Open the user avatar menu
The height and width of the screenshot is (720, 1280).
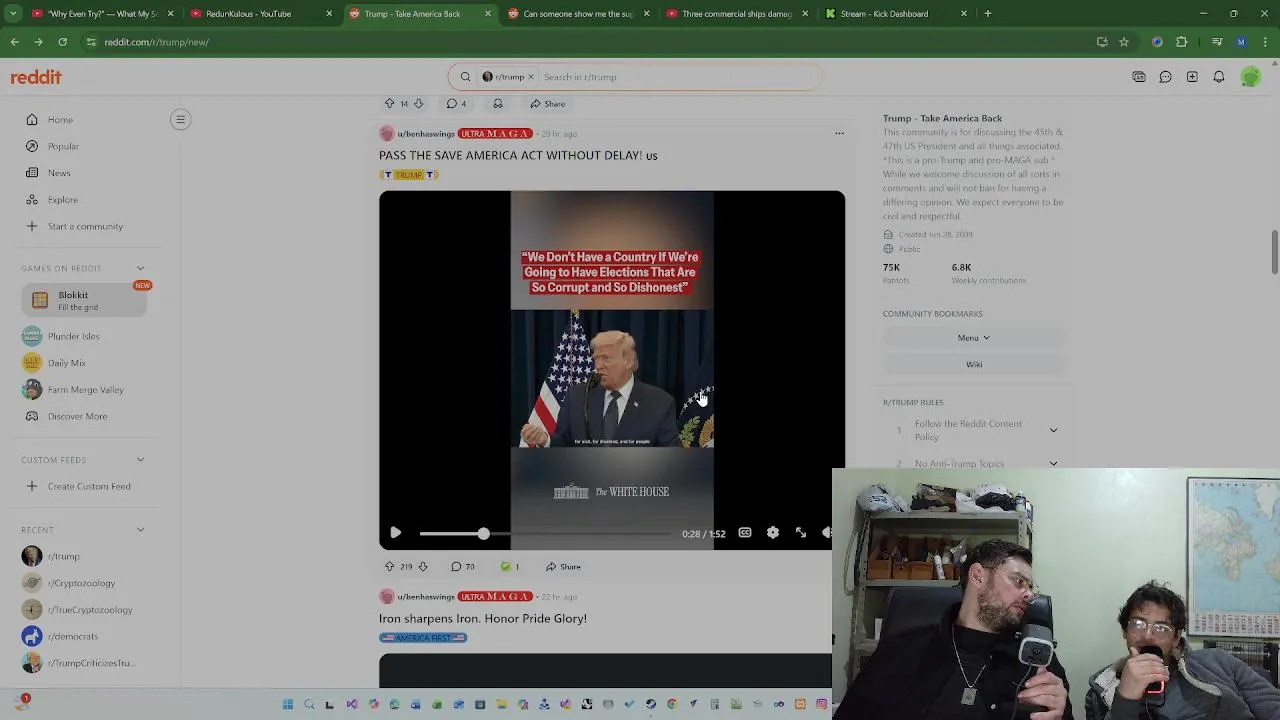pyautogui.click(x=1250, y=77)
